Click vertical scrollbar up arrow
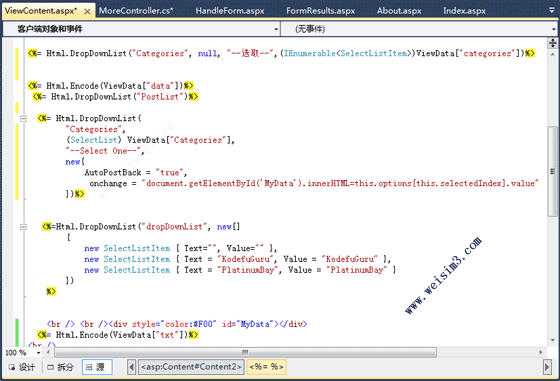560x381 pixels. pos(552,55)
